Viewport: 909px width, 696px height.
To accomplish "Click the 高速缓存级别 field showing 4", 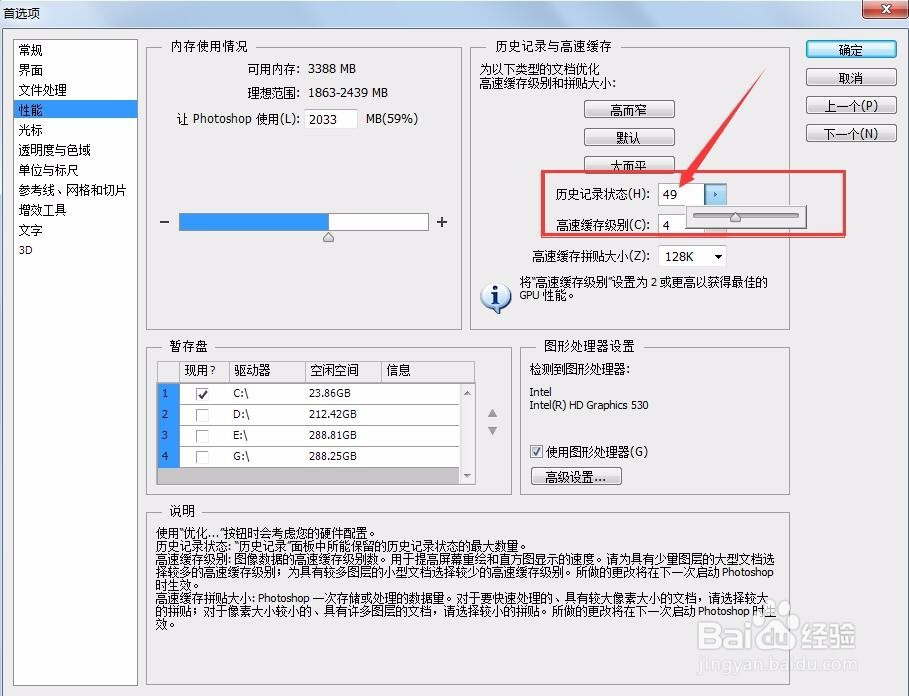I will [672, 225].
